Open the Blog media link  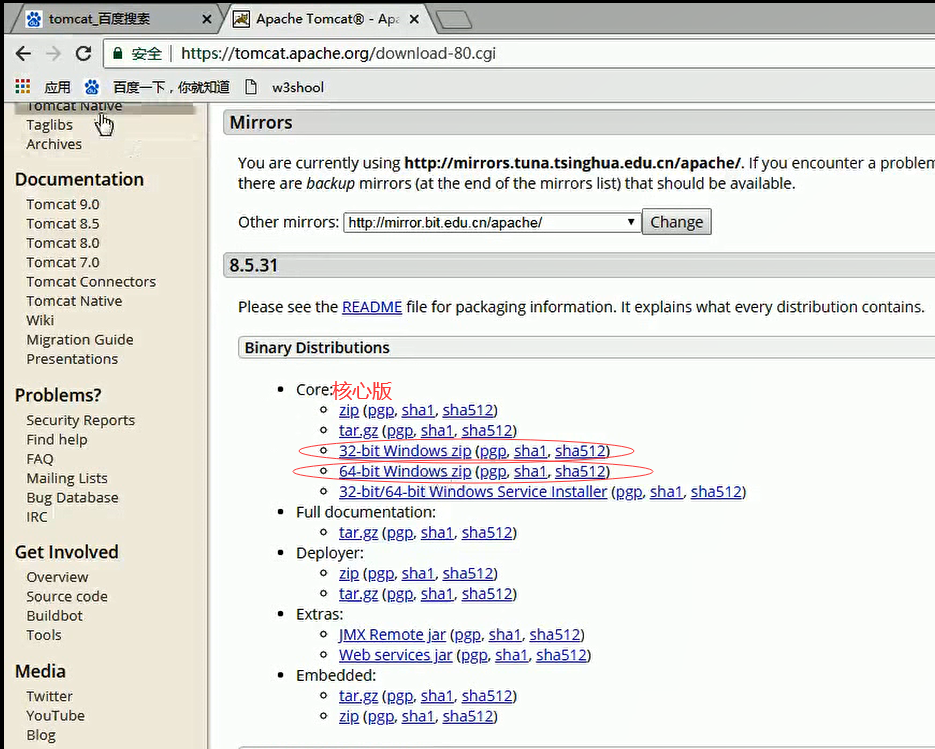pyautogui.click(x=41, y=735)
